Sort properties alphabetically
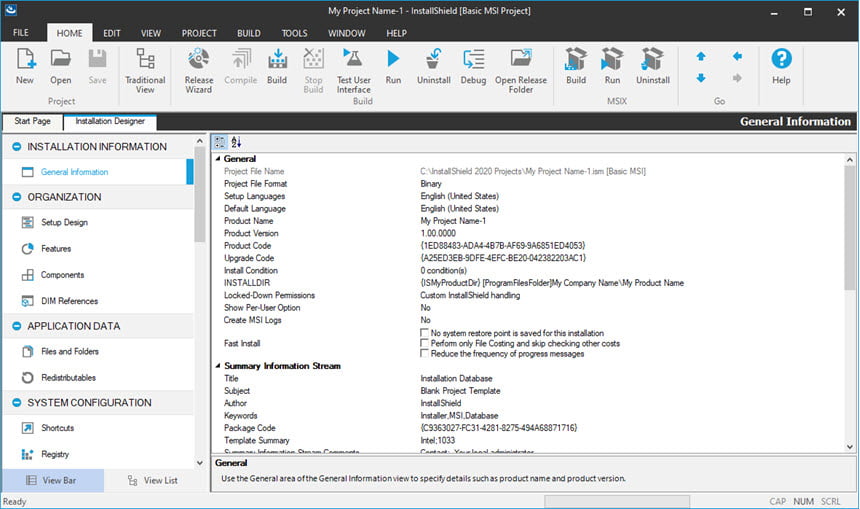This screenshot has width=860, height=509. coord(236,143)
